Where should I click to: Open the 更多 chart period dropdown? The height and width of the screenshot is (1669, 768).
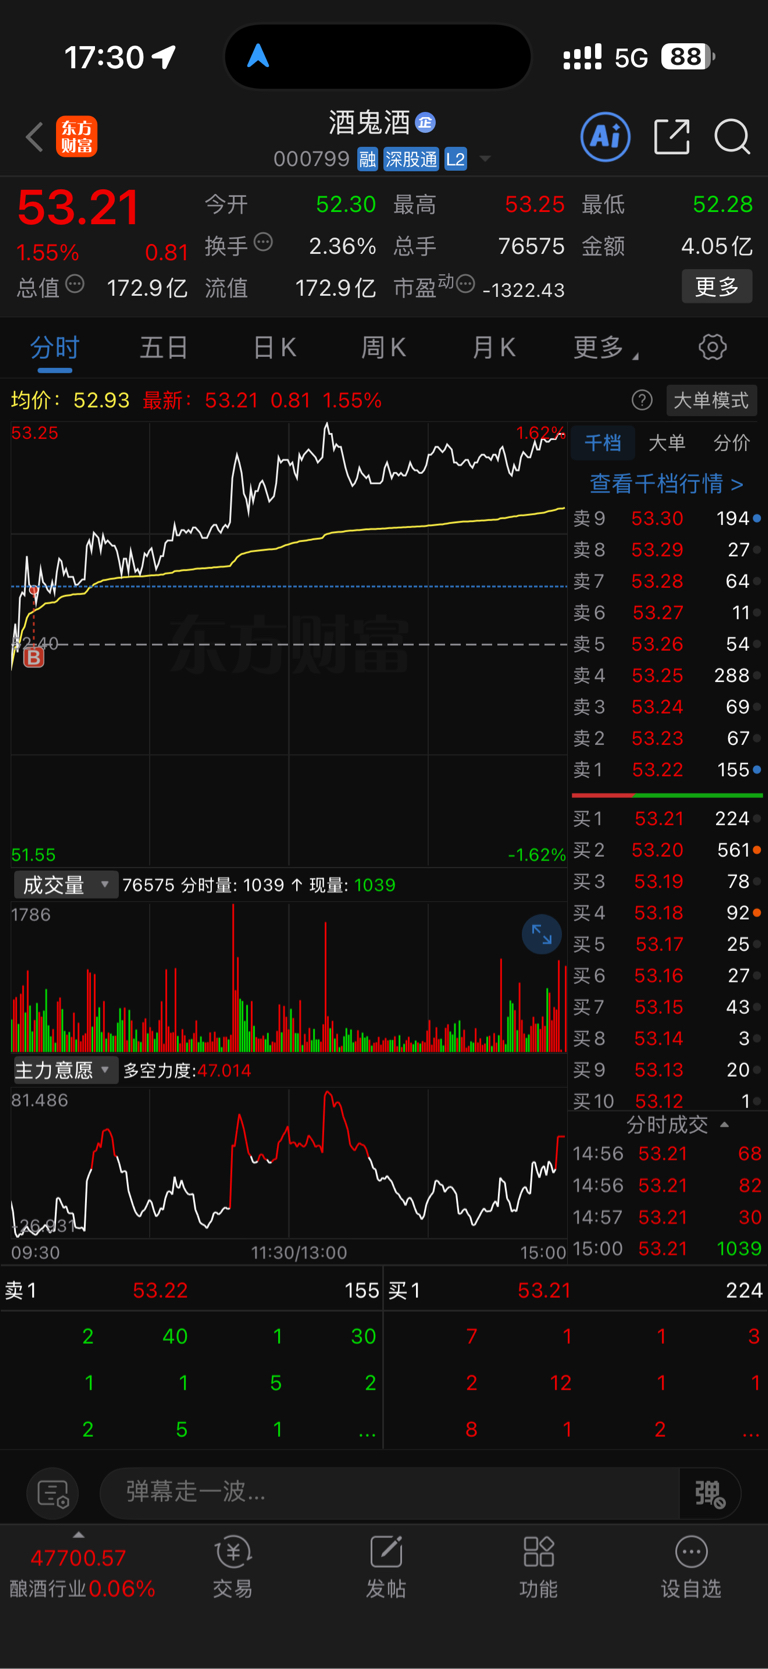[x=606, y=347]
